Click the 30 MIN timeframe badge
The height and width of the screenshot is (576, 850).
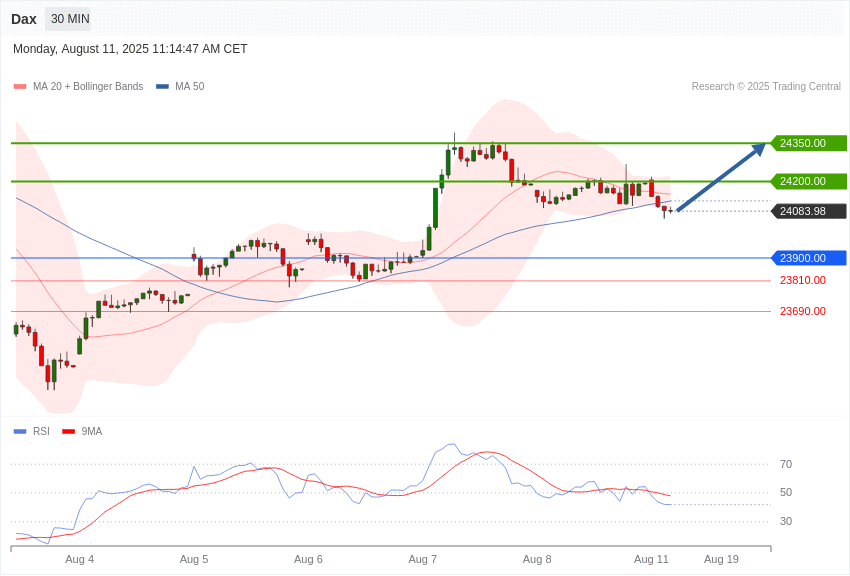coord(70,19)
